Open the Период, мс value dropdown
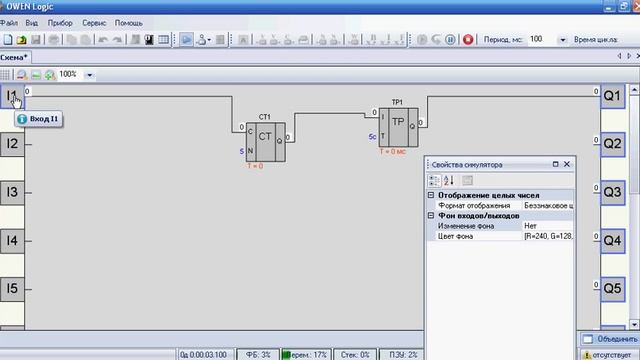 pyautogui.click(x=562, y=40)
